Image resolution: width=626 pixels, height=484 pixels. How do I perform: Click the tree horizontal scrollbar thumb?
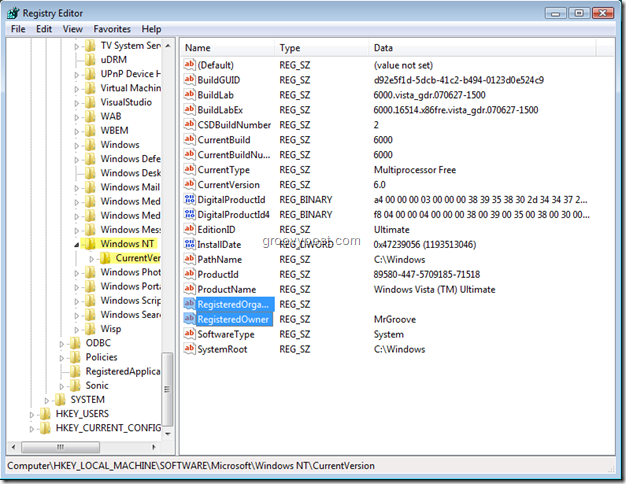pos(60,447)
